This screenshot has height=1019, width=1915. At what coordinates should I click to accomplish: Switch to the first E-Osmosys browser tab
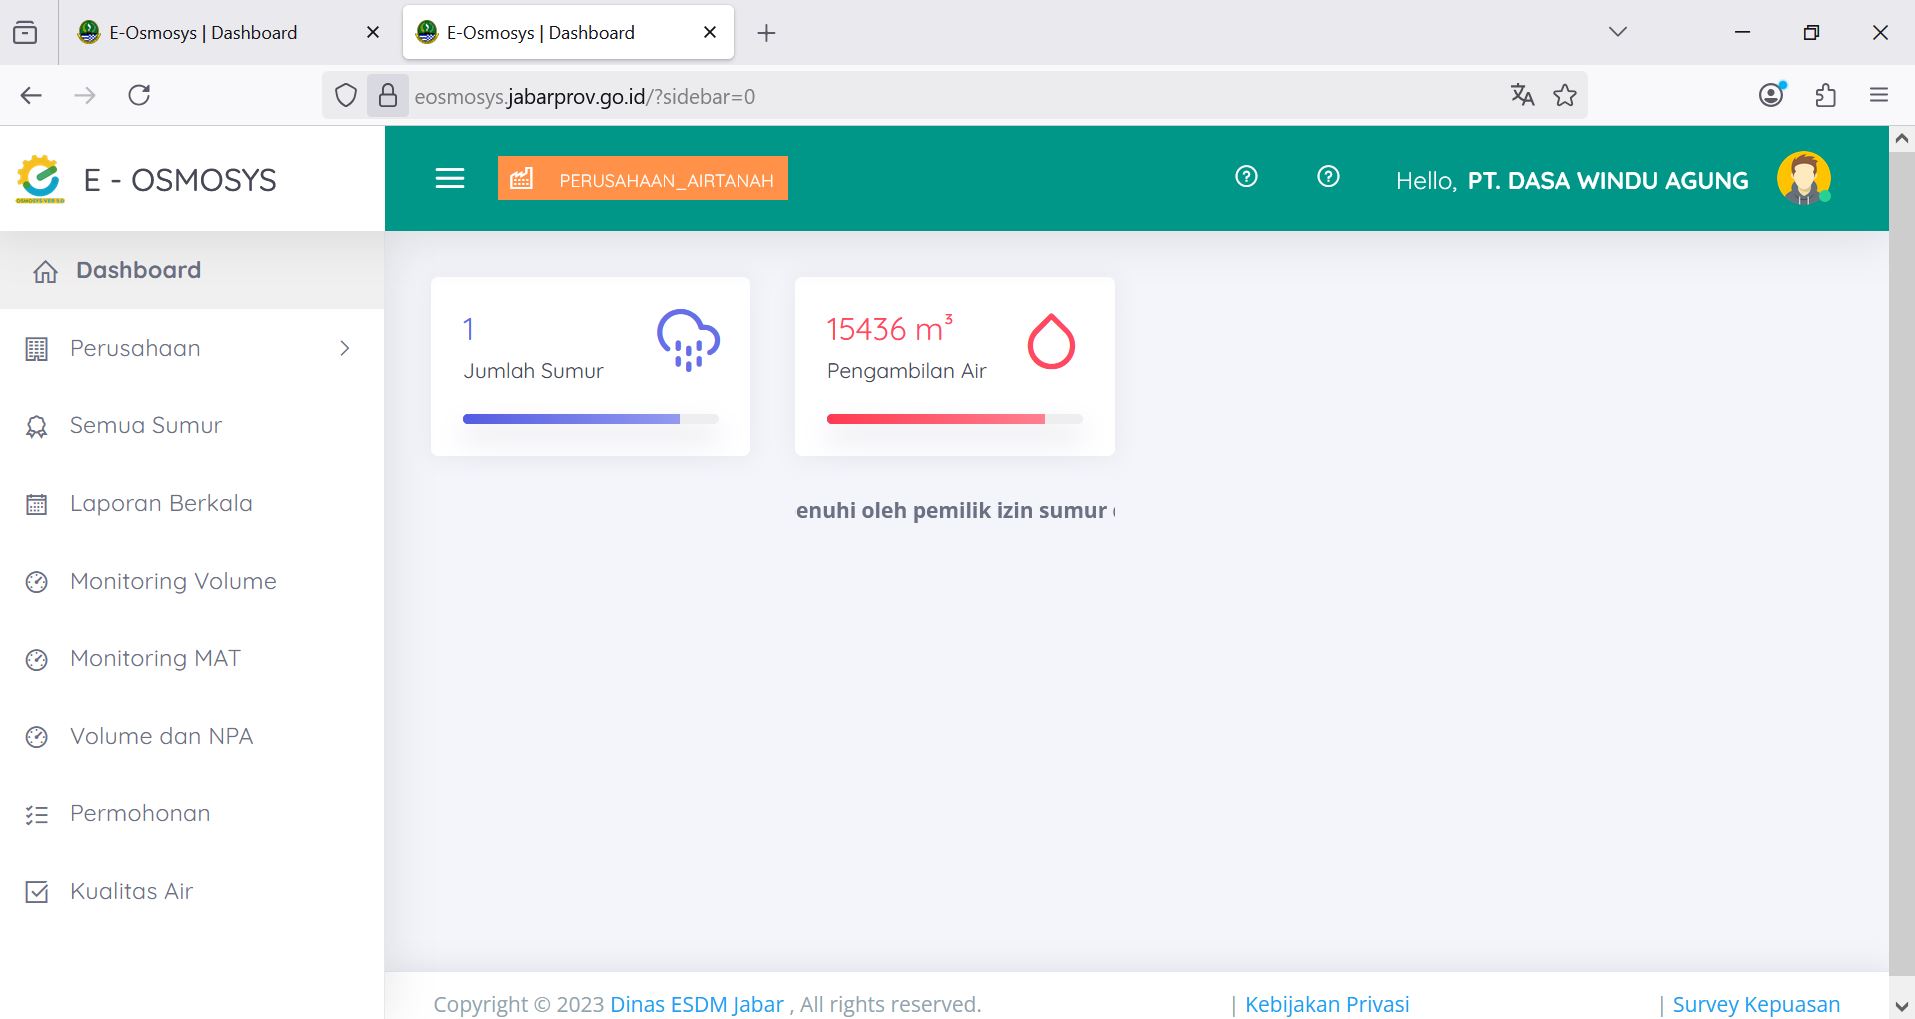pyautogui.click(x=203, y=33)
